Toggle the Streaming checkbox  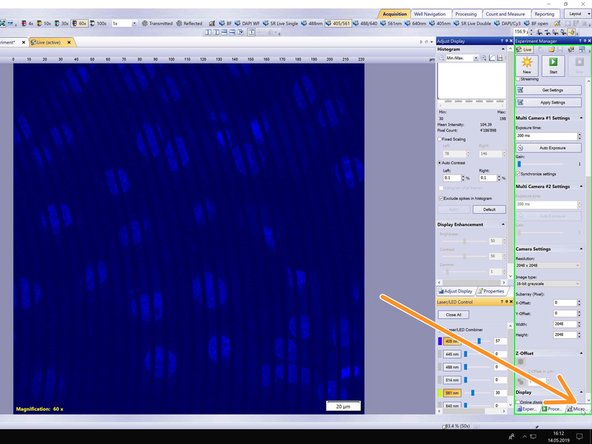coord(518,79)
